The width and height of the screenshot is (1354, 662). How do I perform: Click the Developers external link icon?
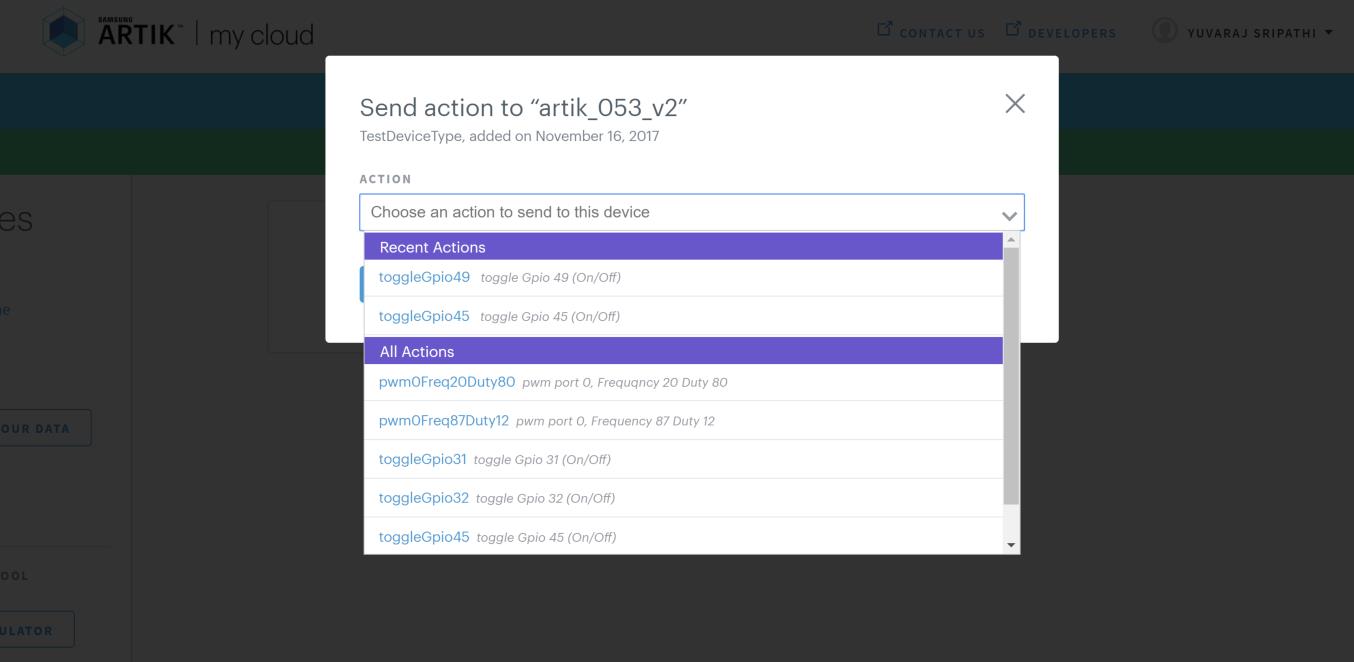[x=1011, y=31]
